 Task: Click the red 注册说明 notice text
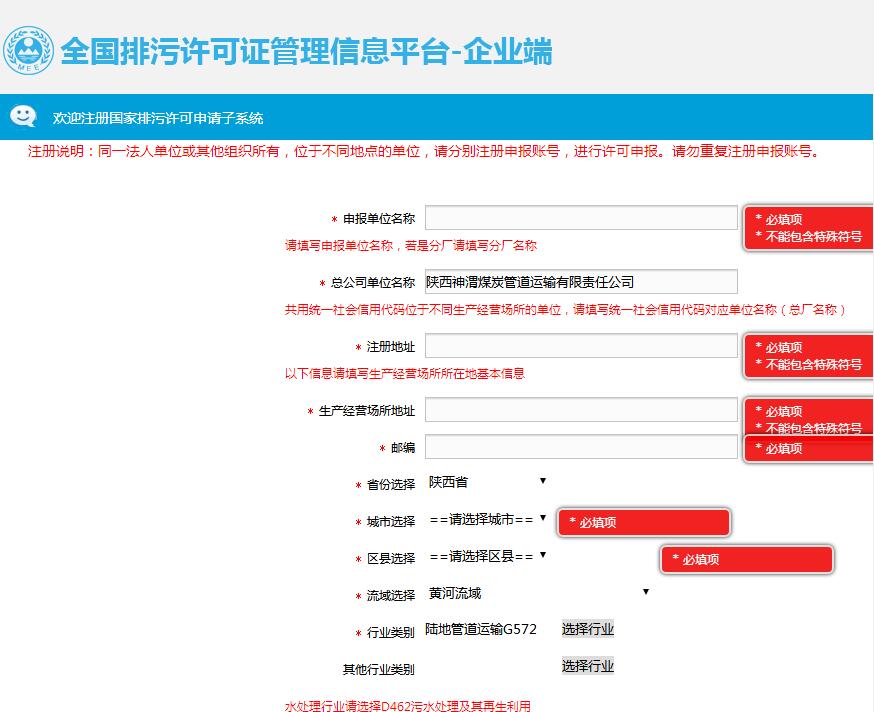coord(425,151)
